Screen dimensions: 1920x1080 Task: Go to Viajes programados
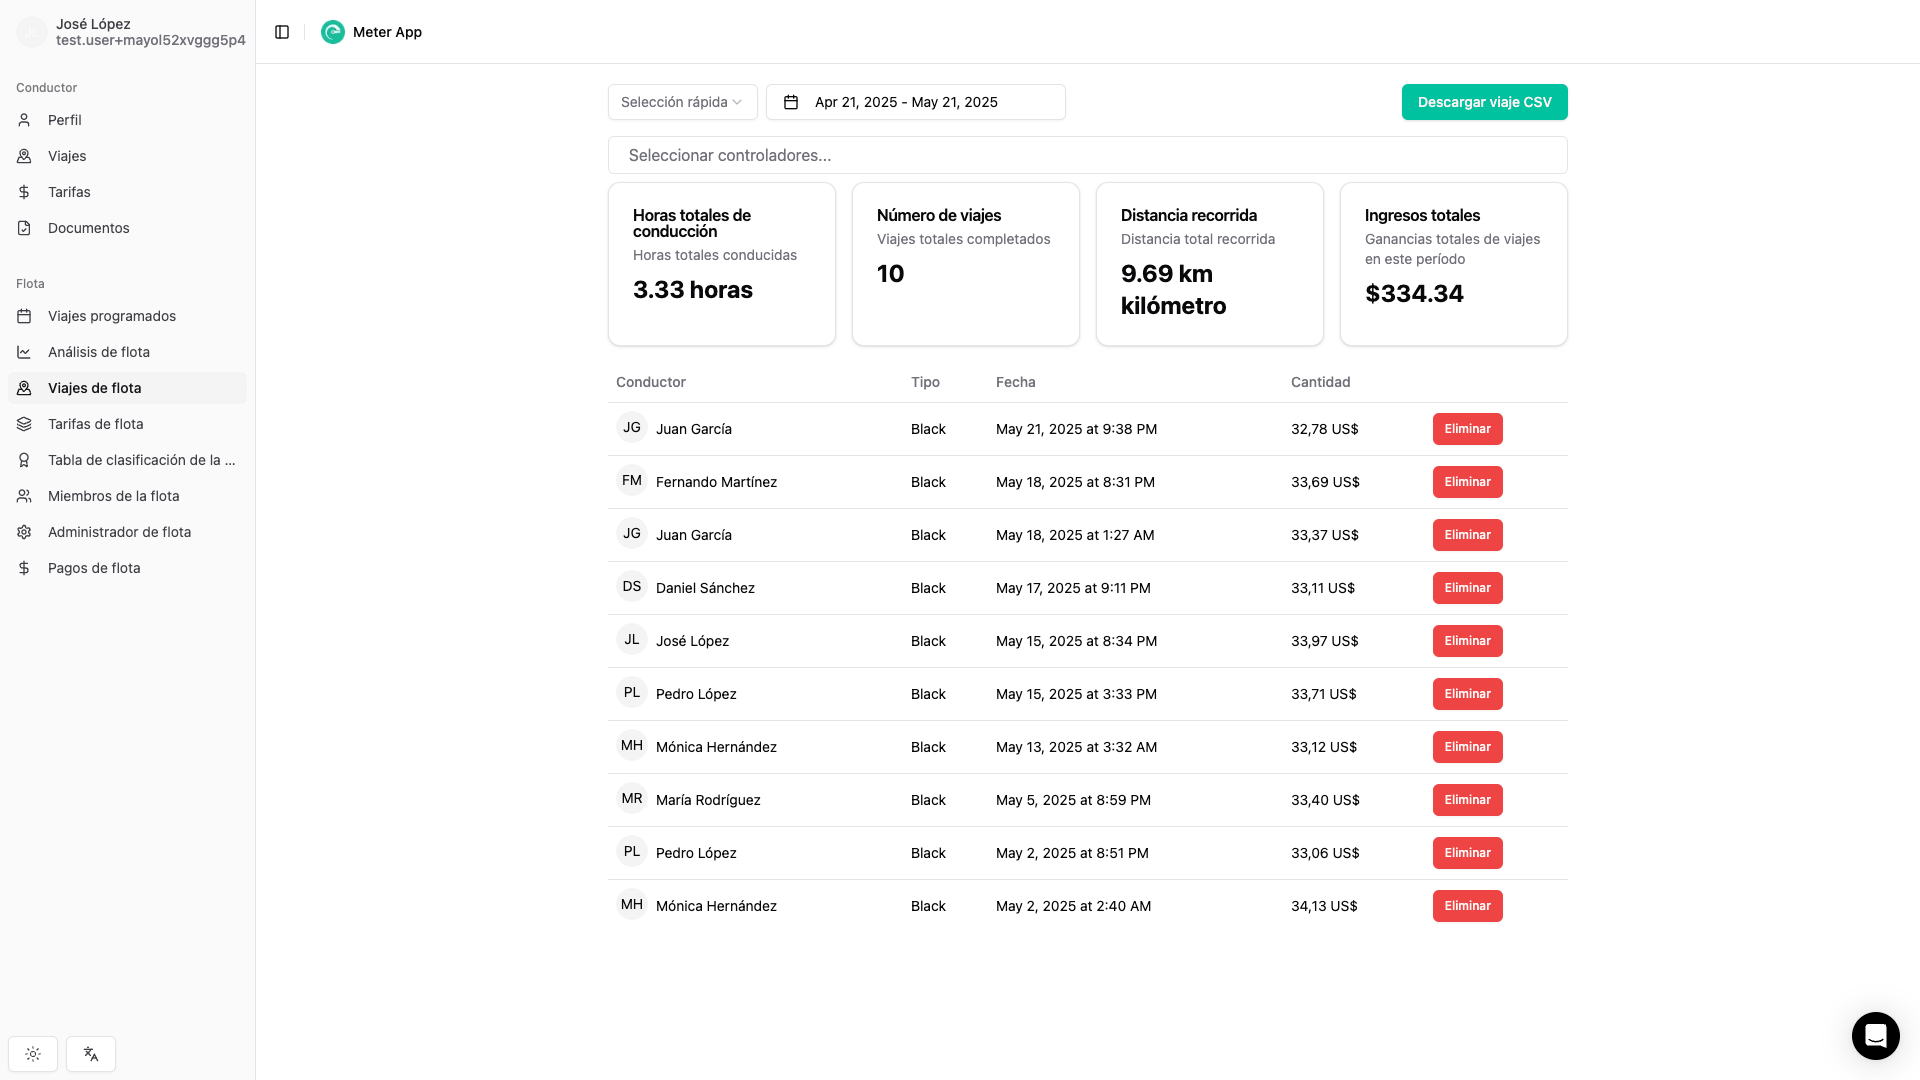[111, 316]
